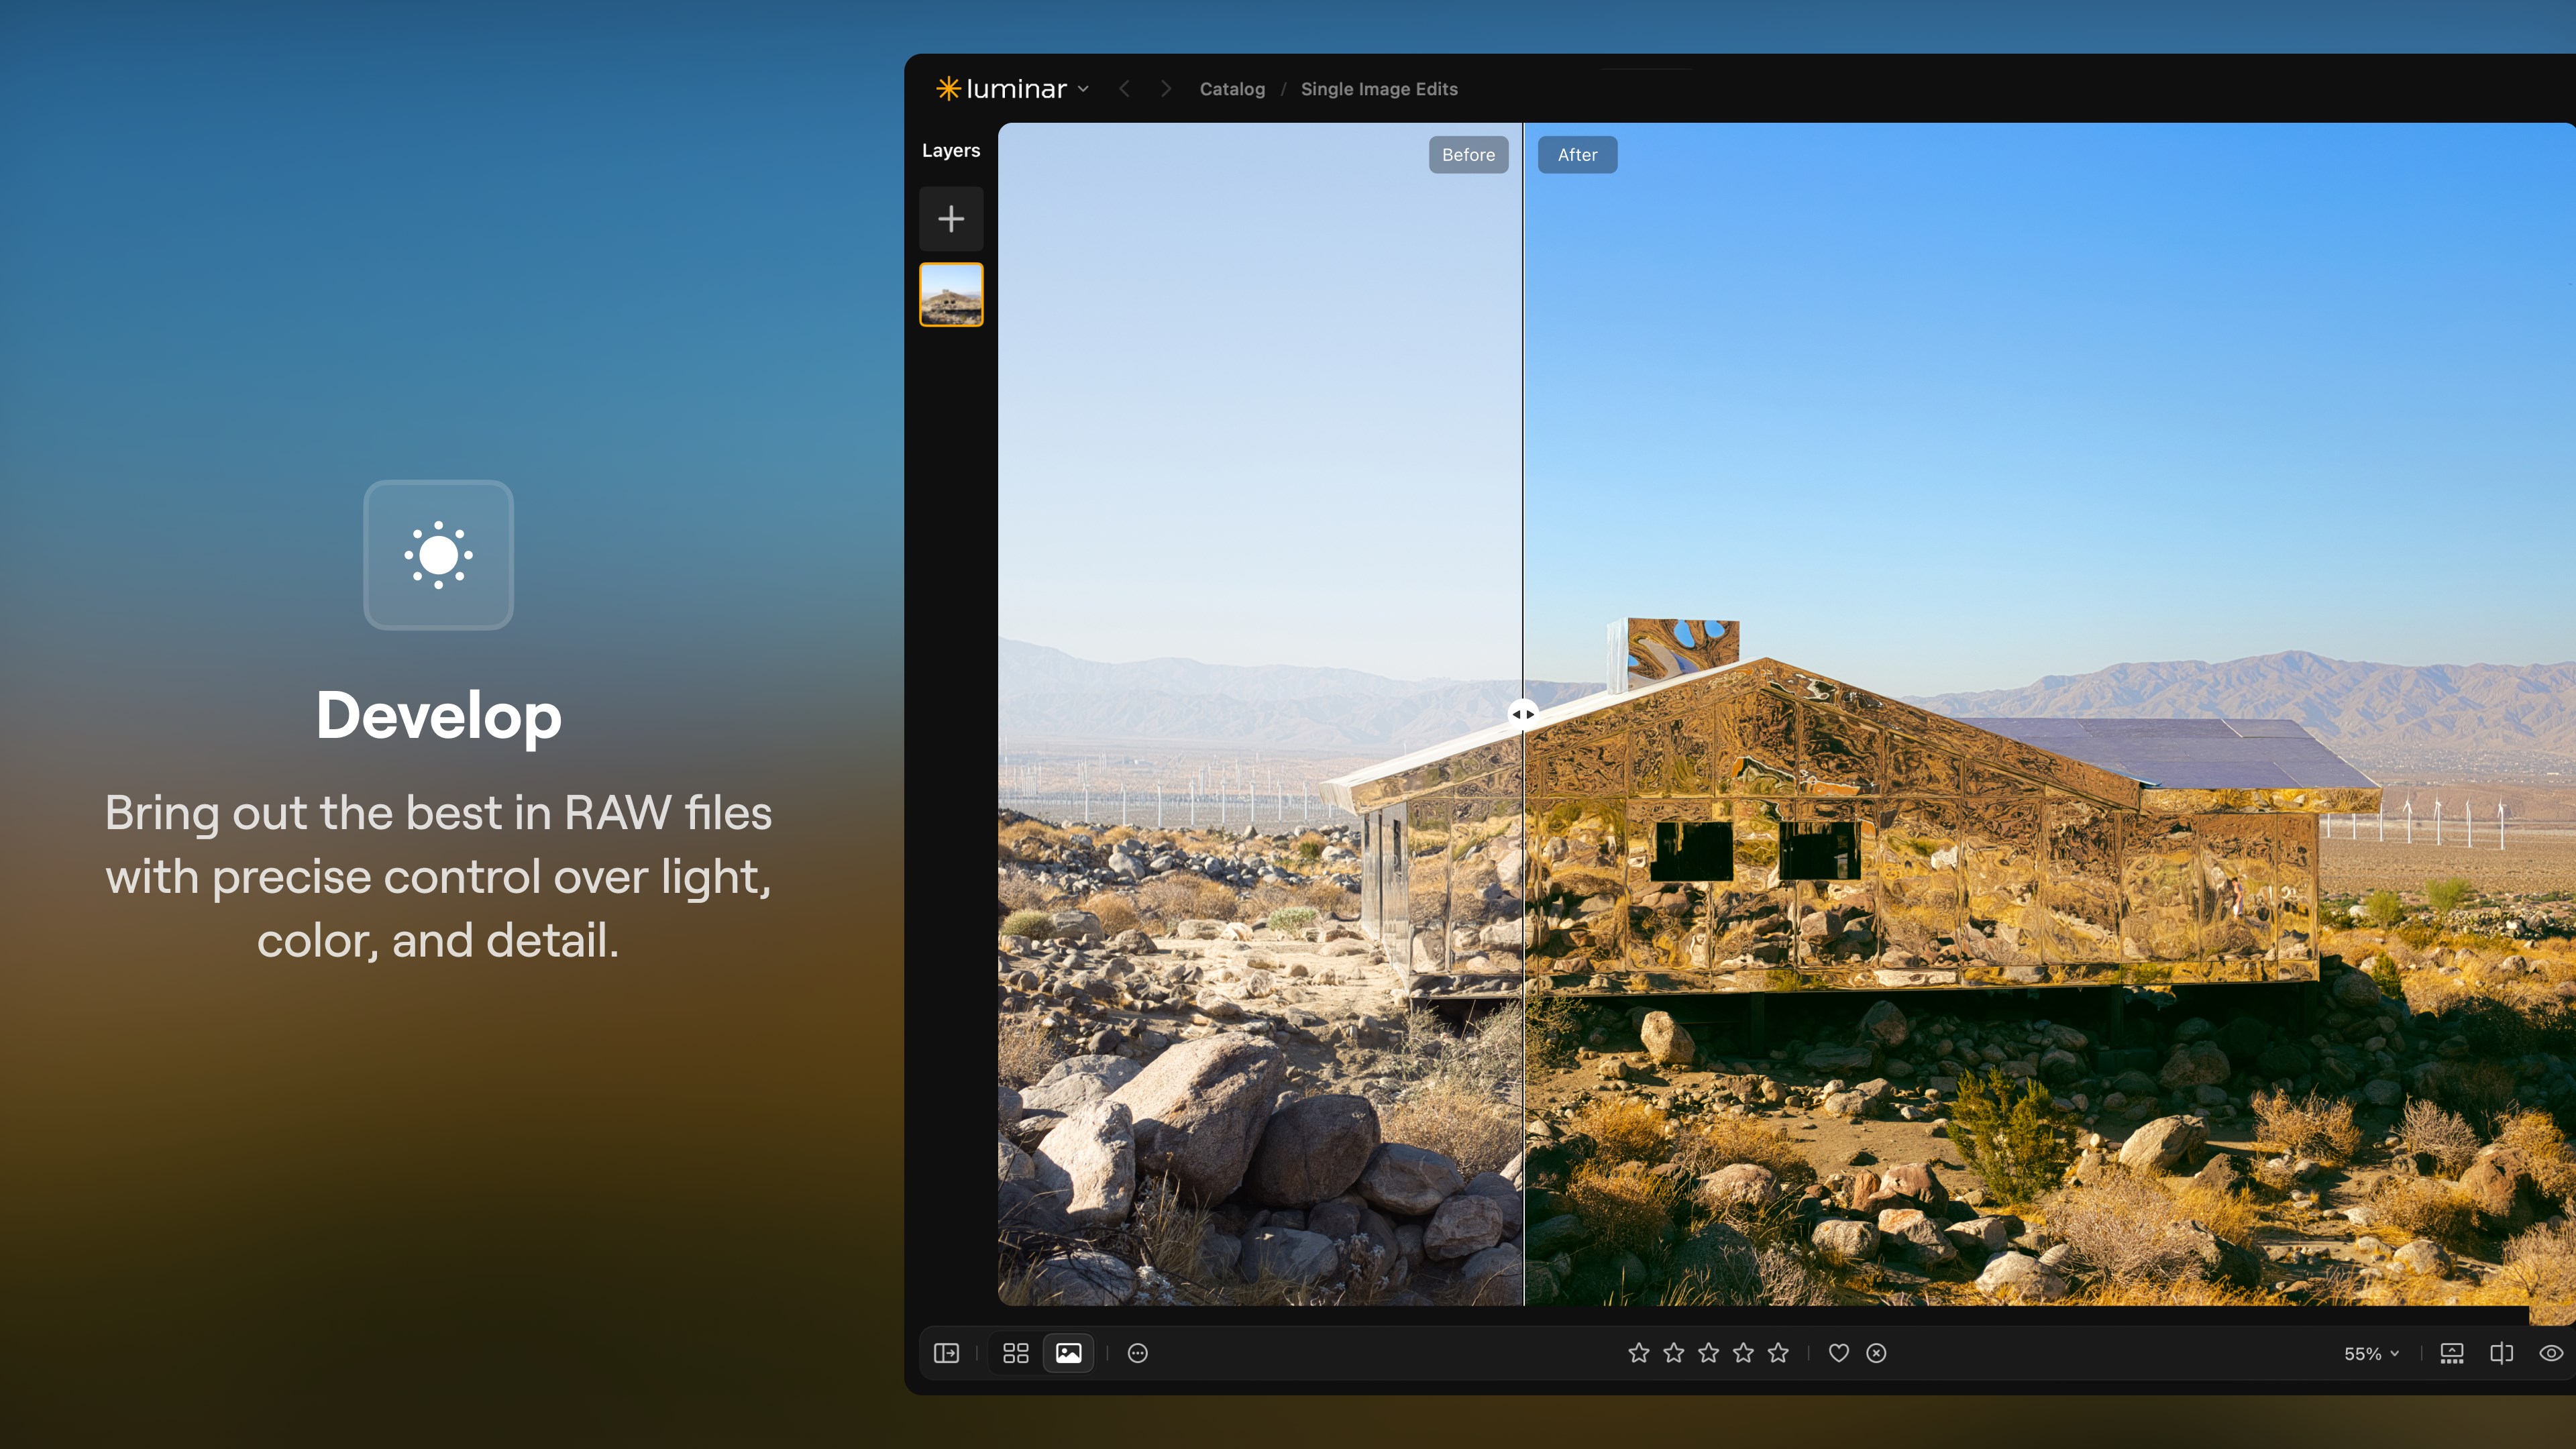Image resolution: width=2576 pixels, height=1449 pixels.
Task: Rate the photo three stars
Action: click(x=1709, y=1353)
